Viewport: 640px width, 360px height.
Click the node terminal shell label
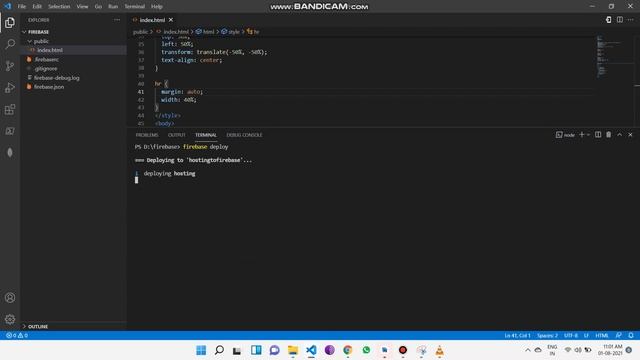point(565,135)
